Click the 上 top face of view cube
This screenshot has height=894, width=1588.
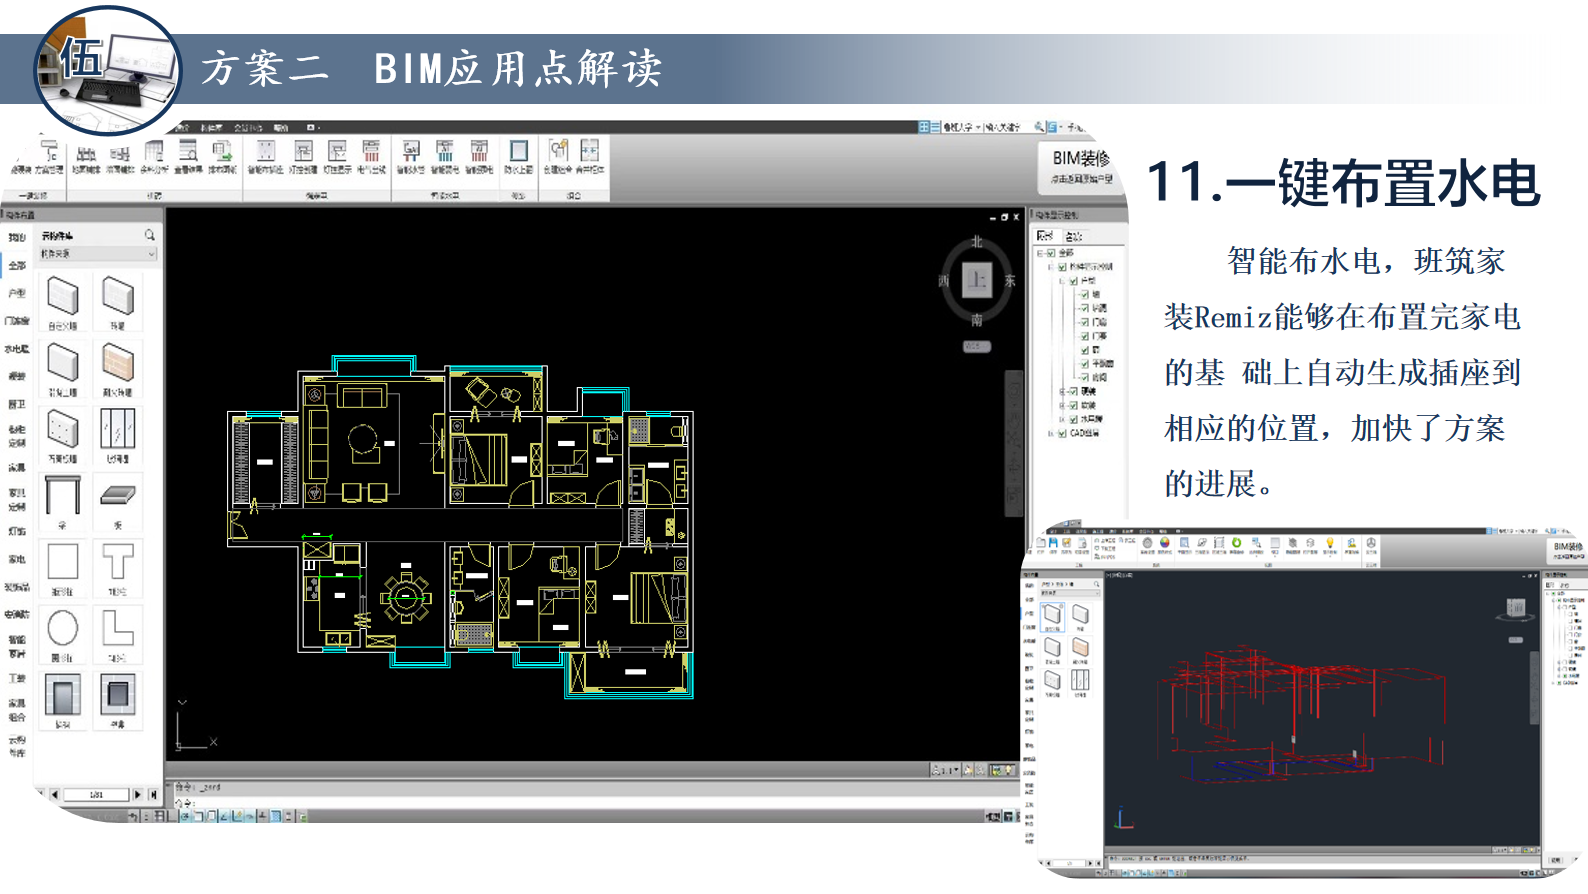coord(977,280)
